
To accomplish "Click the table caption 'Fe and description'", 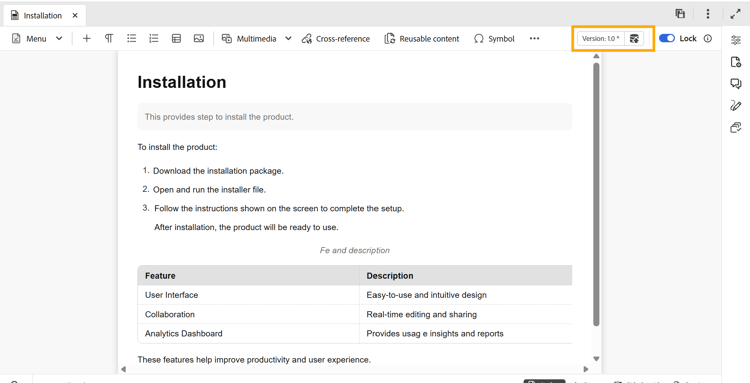I will [x=354, y=250].
